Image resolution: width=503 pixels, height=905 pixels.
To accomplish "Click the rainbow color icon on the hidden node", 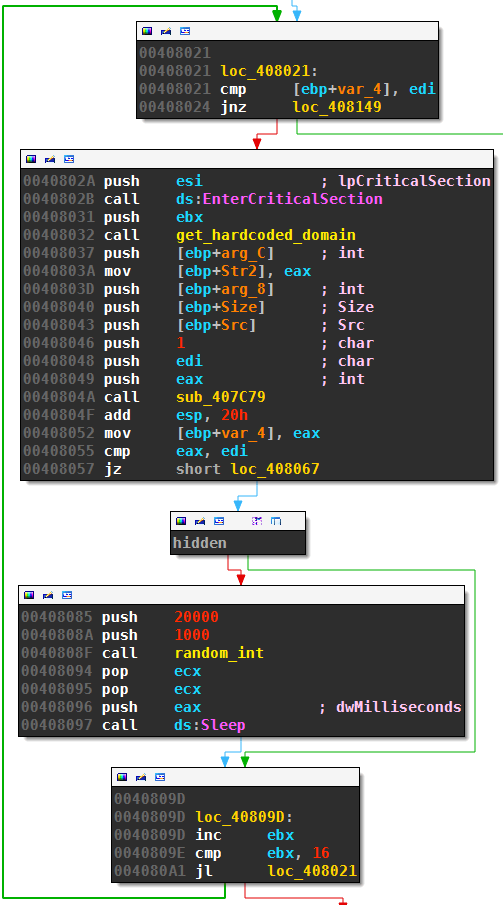I will coord(181,521).
